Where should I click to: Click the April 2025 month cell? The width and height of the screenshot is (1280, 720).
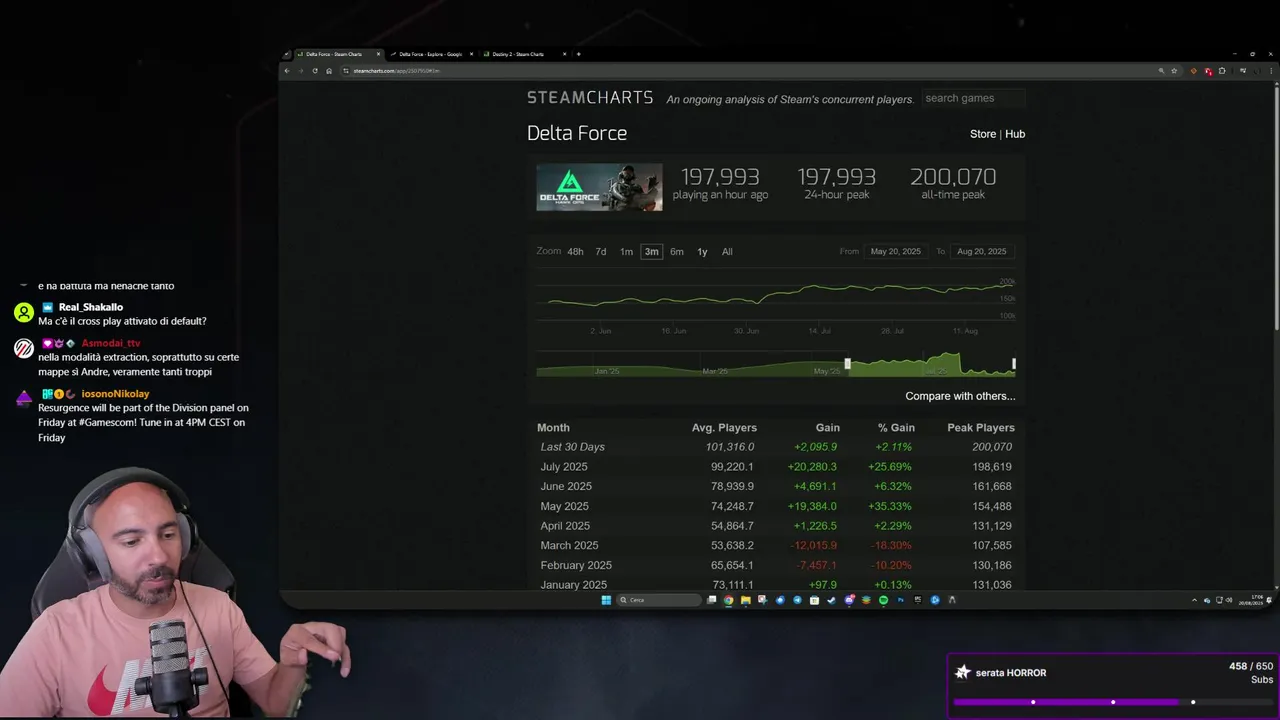(x=565, y=526)
